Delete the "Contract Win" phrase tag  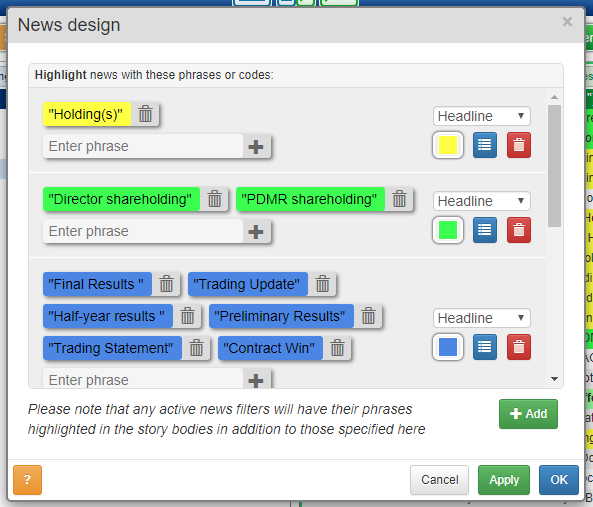click(x=337, y=348)
